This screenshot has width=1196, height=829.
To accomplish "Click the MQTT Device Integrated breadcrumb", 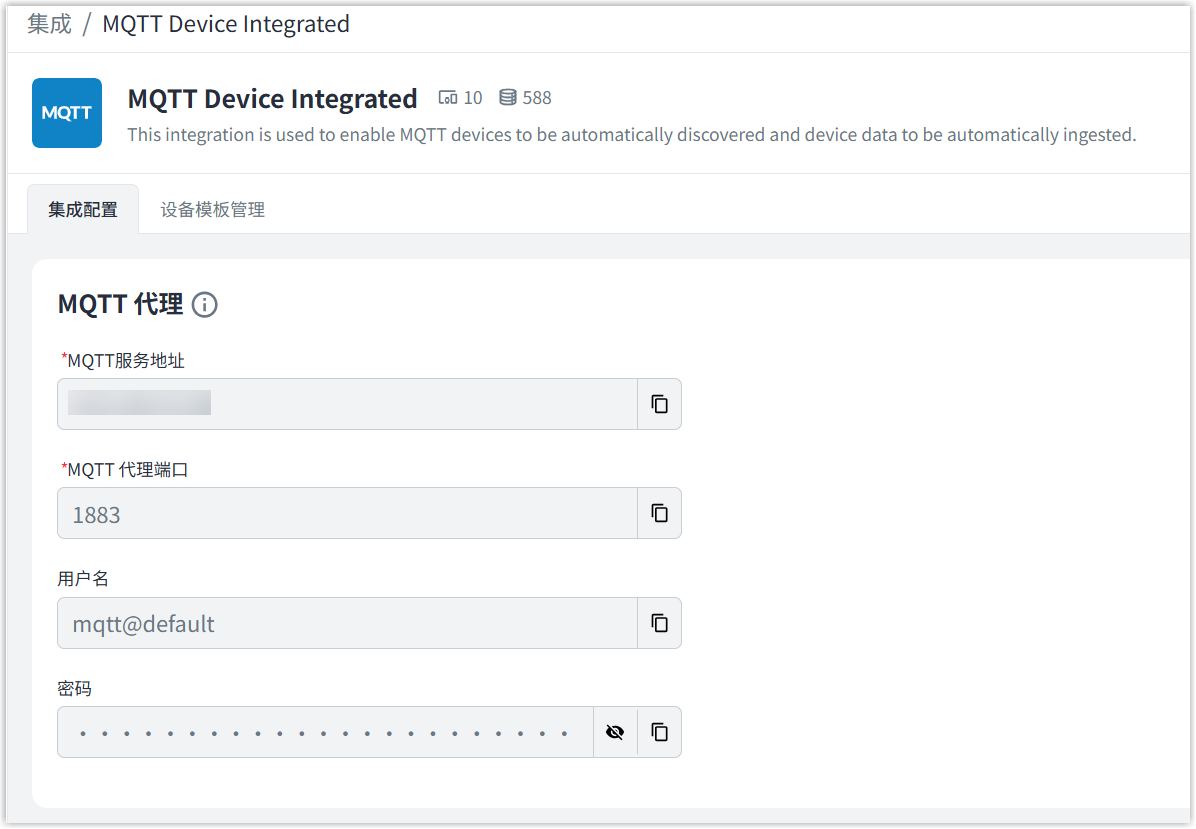I will 226,24.
